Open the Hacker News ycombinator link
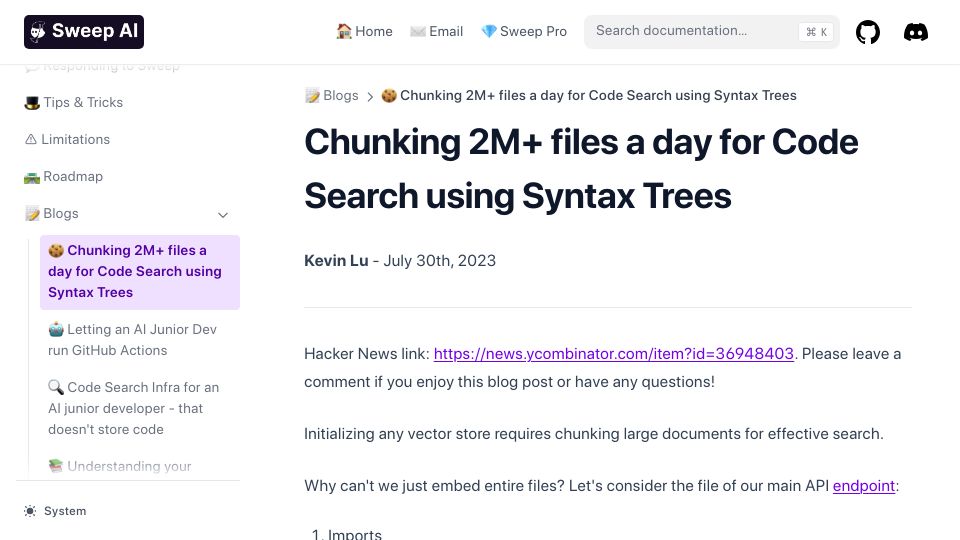Image resolution: width=960 pixels, height=540 pixels. click(613, 354)
